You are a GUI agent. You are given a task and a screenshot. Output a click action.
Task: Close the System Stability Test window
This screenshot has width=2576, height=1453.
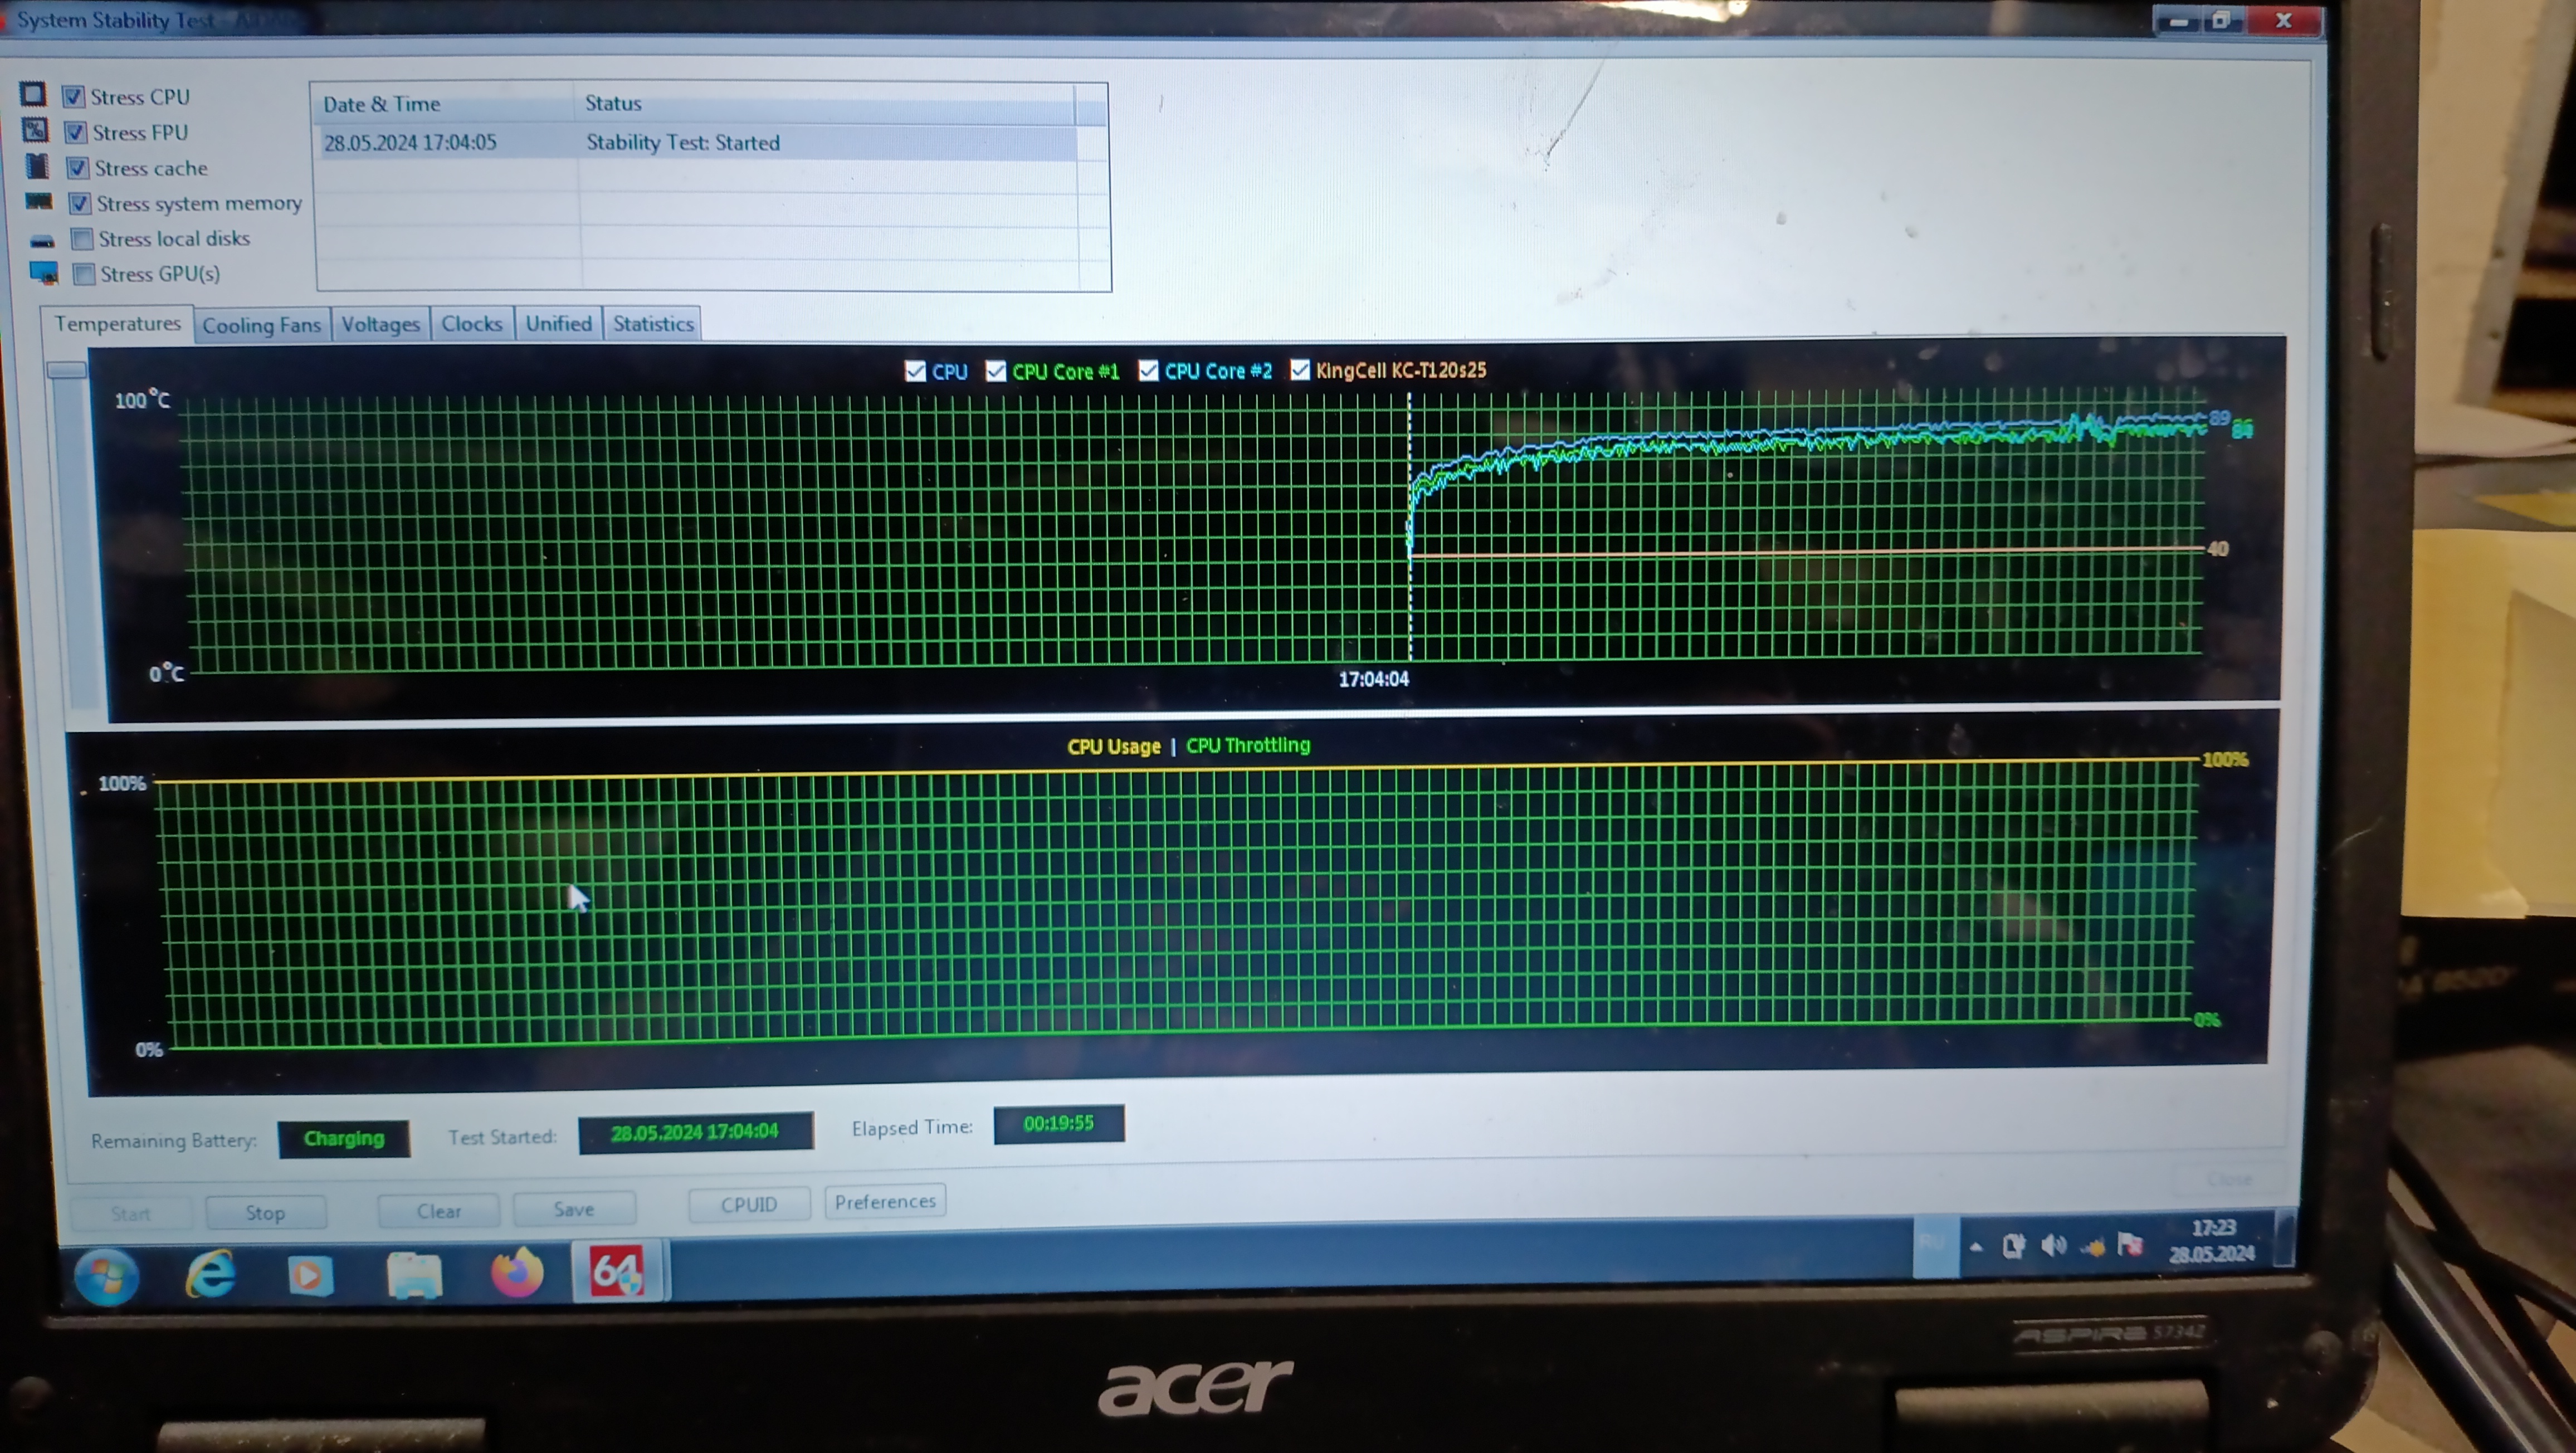tap(2284, 20)
